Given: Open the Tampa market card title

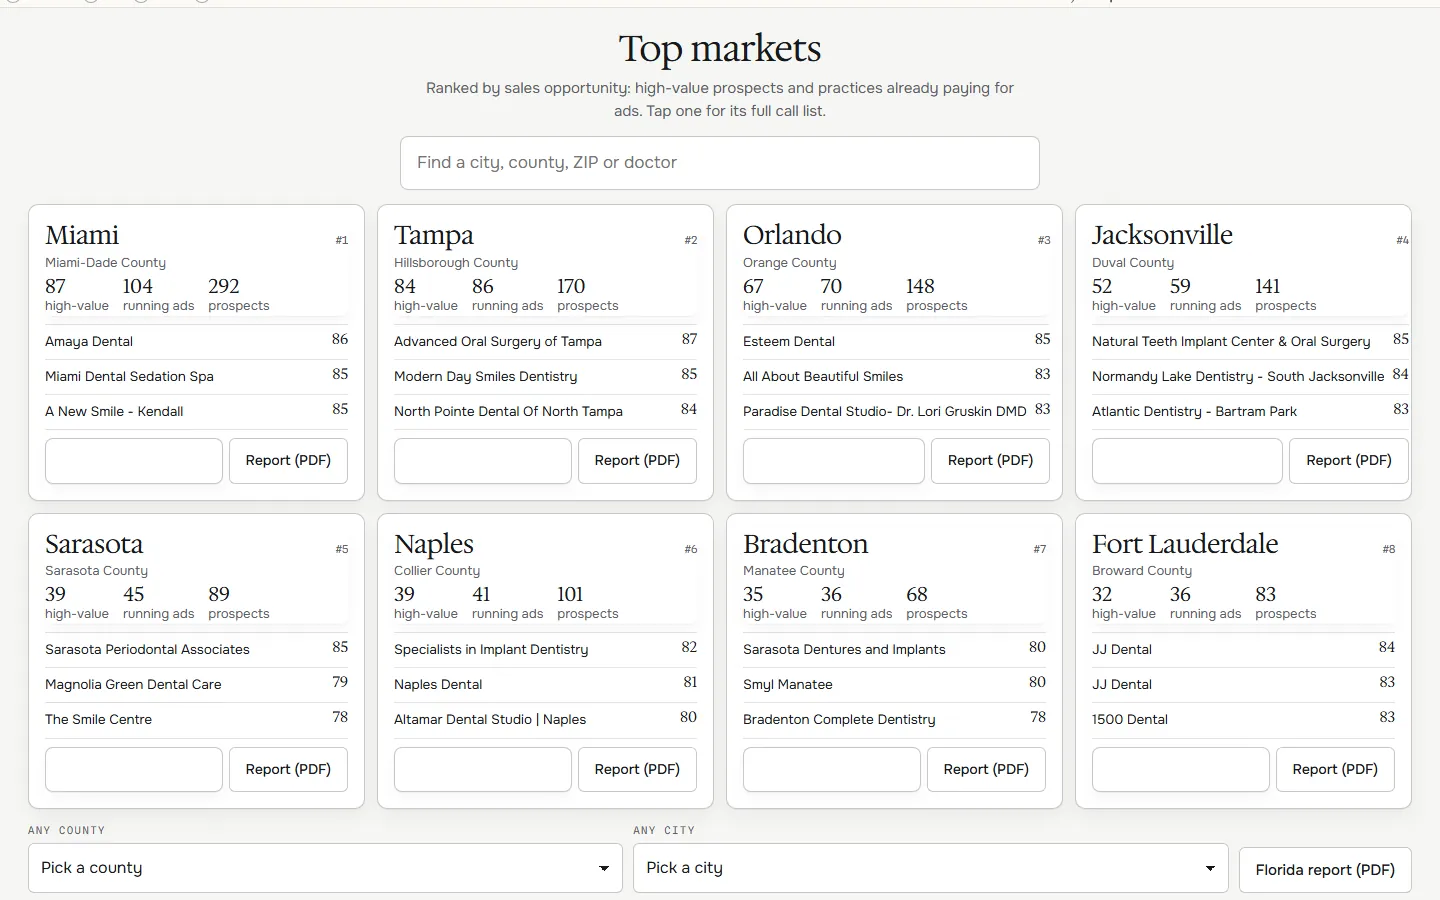Looking at the screenshot, I should pyautogui.click(x=434, y=236).
